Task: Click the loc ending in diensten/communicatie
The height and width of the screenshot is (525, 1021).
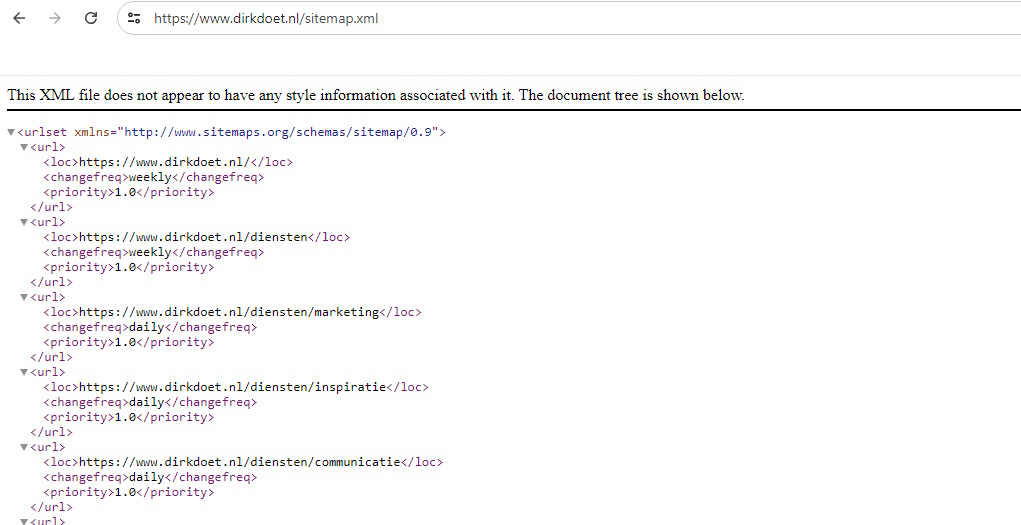Action: click(240, 462)
